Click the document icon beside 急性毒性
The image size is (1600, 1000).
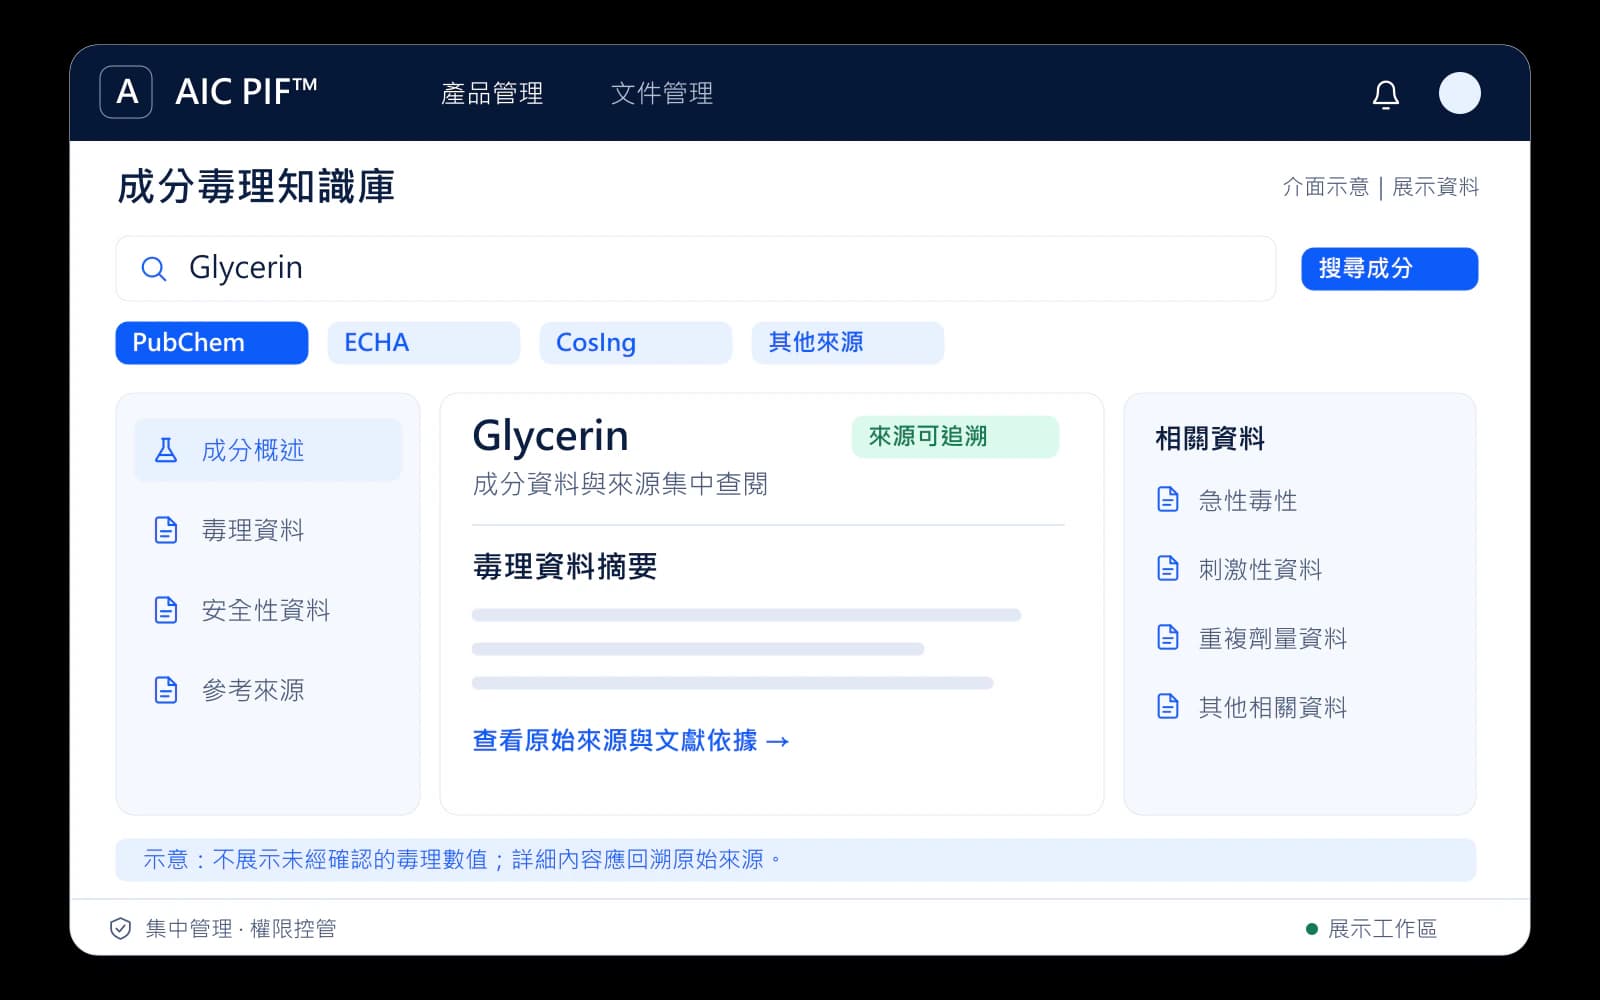(x=1168, y=499)
